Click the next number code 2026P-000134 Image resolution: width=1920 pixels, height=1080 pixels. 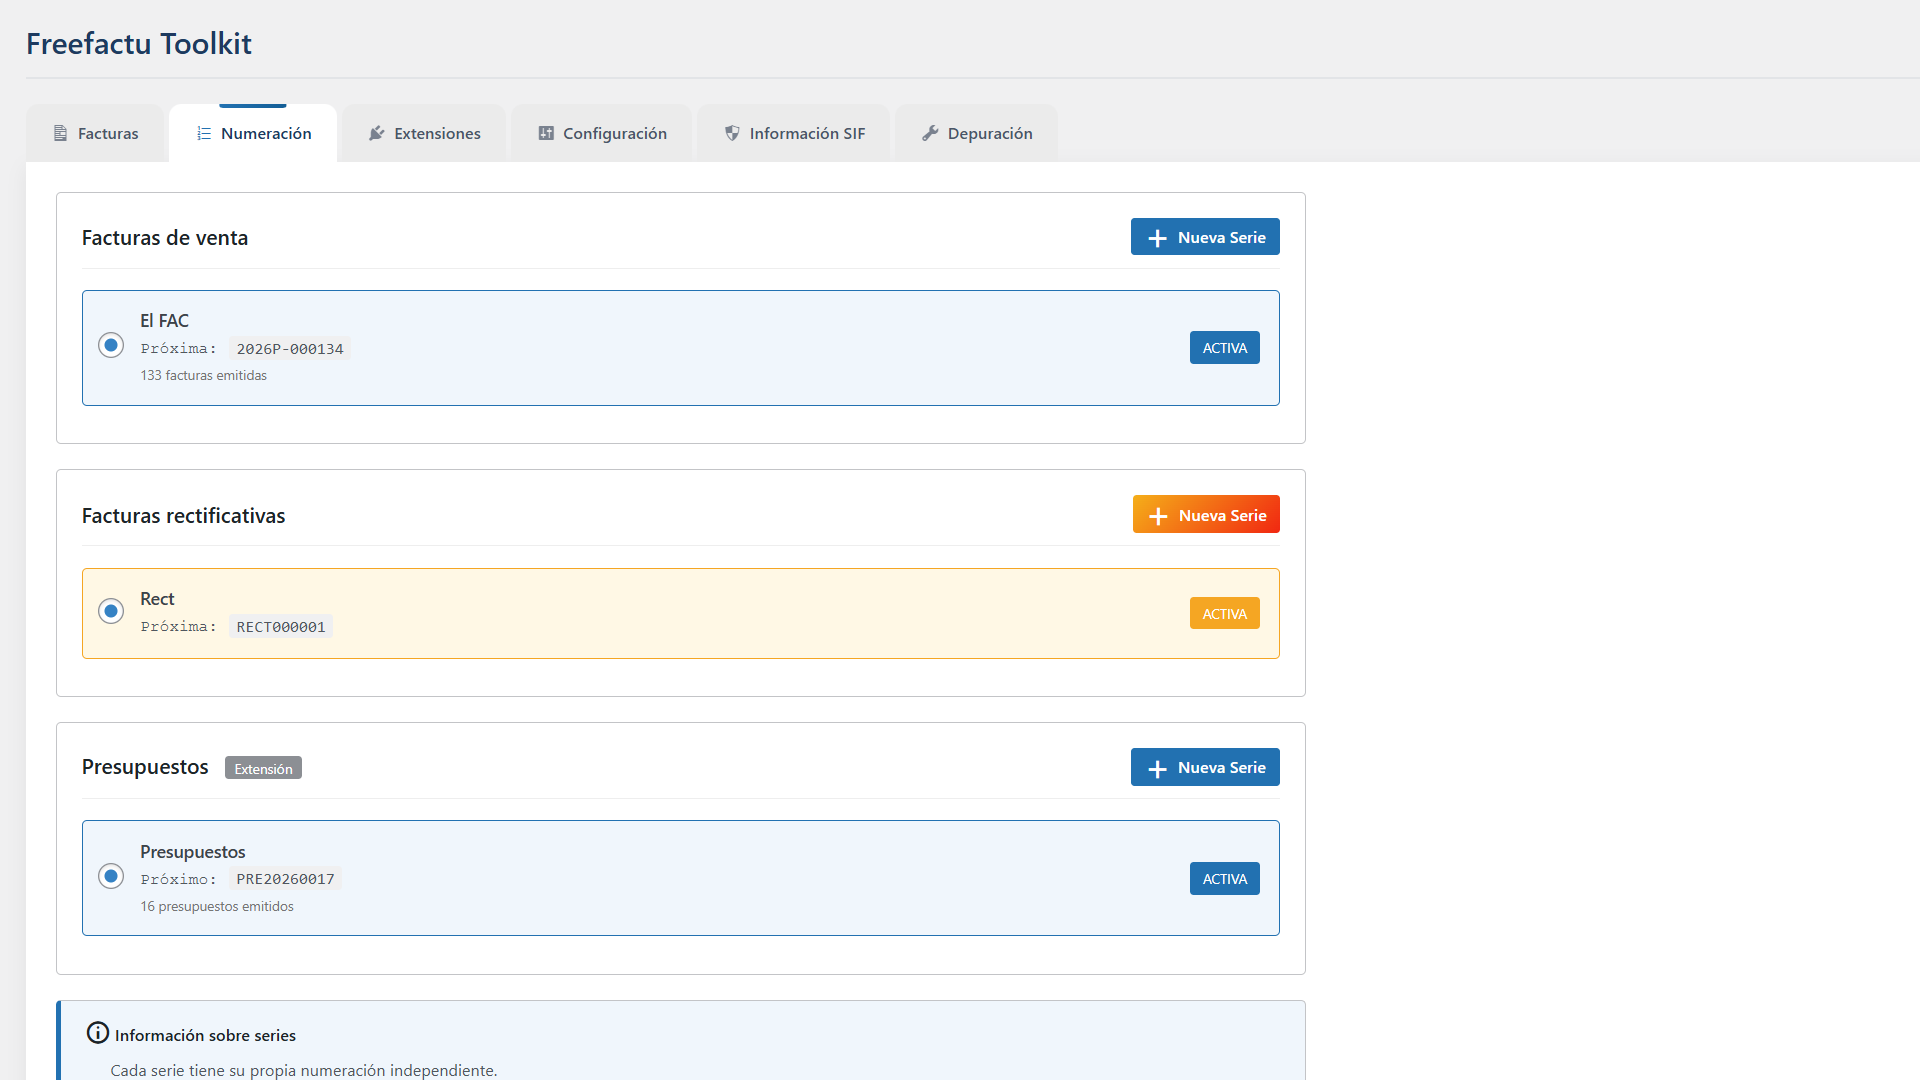(x=290, y=349)
